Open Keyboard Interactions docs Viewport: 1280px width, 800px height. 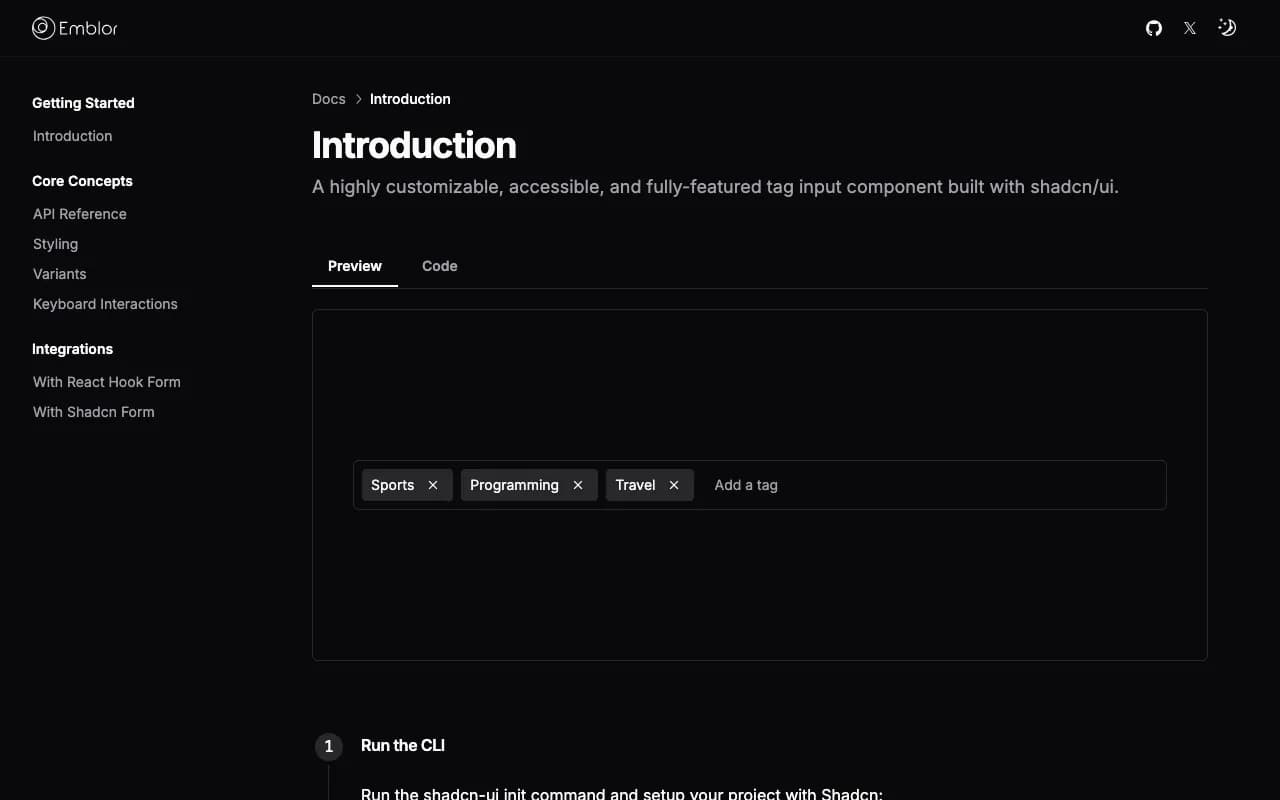105,304
